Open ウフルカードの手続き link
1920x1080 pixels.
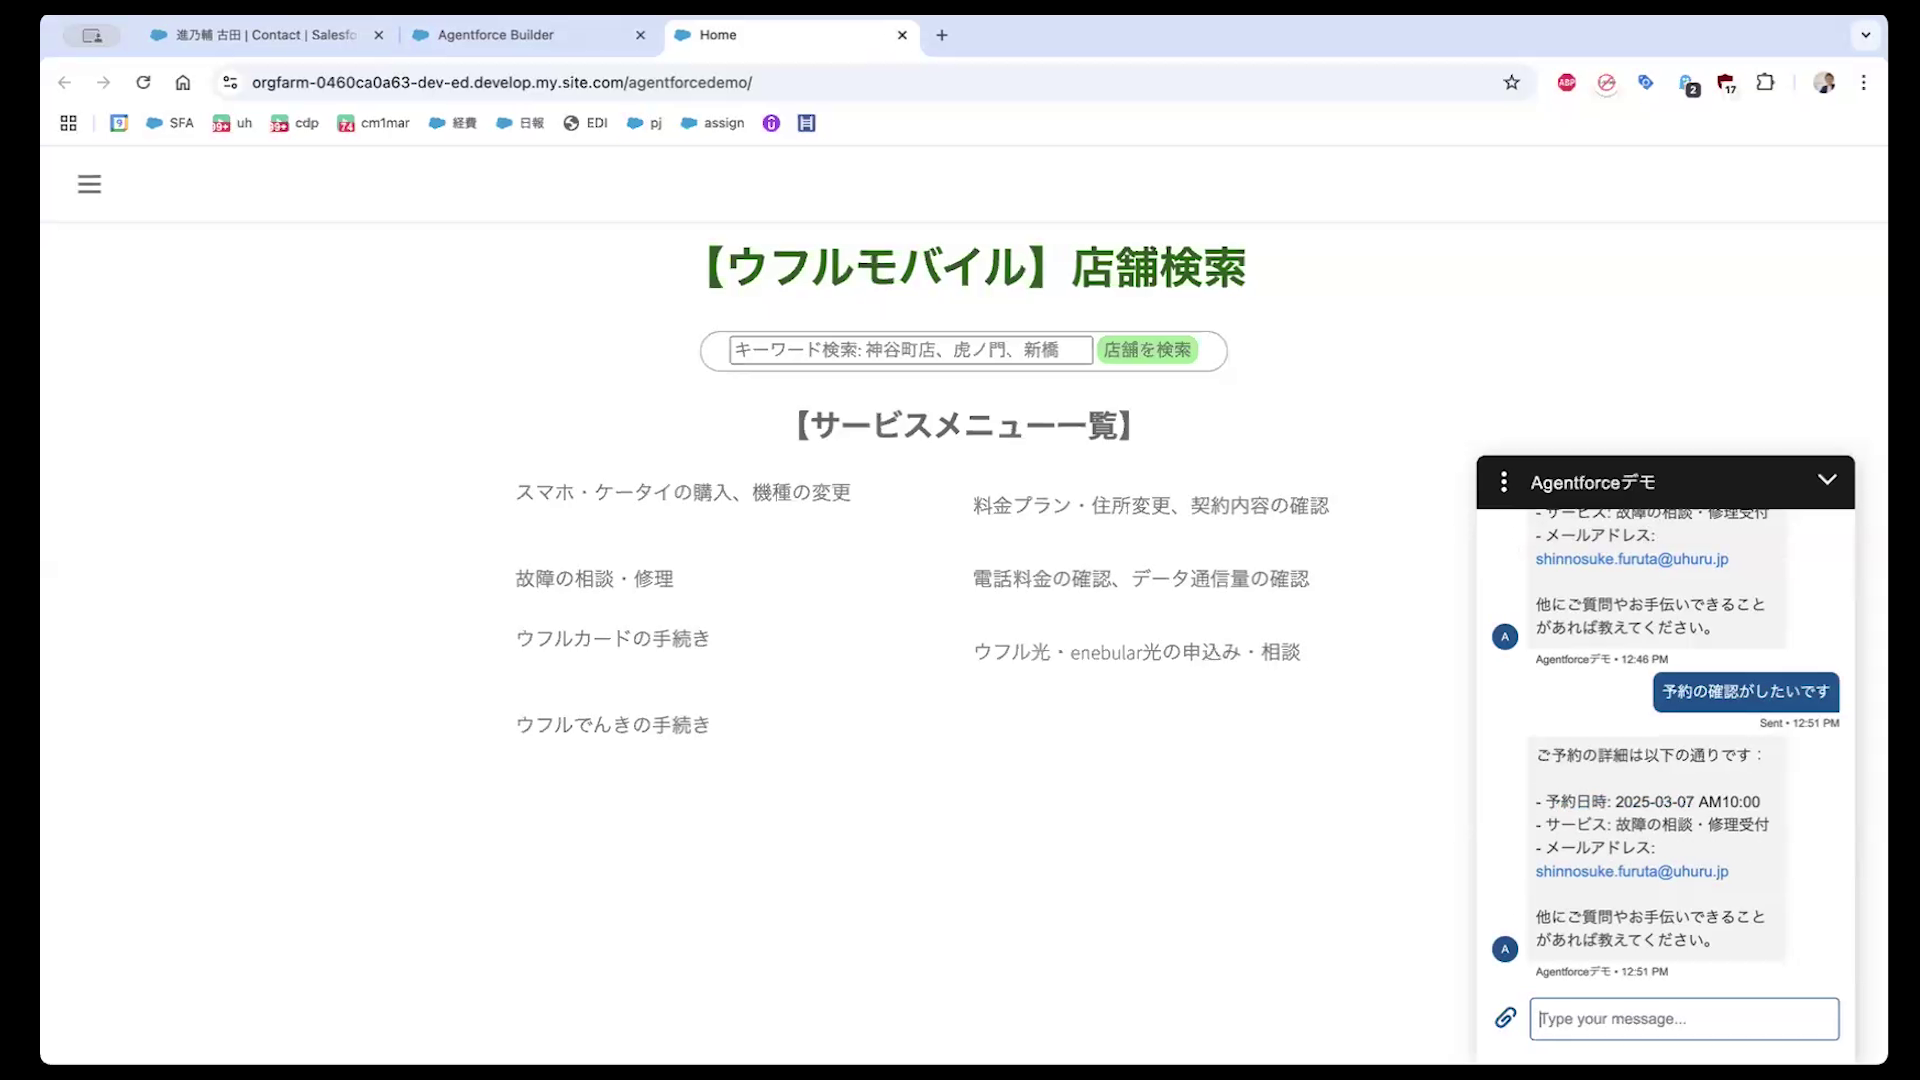tap(612, 638)
